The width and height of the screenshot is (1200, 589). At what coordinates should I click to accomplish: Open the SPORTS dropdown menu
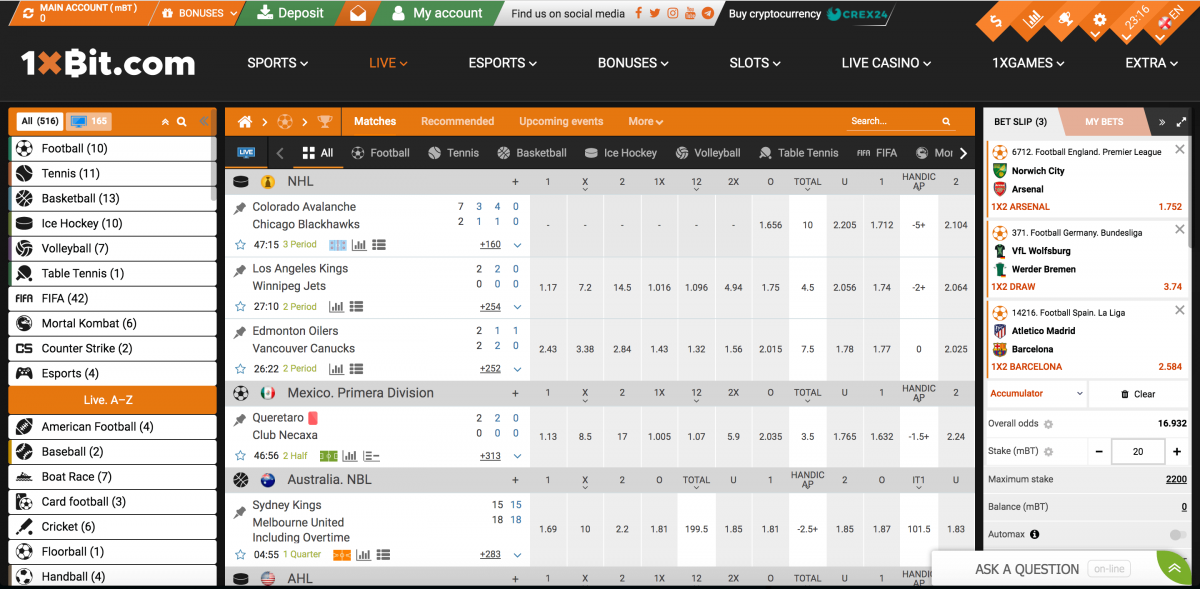click(278, 63)
